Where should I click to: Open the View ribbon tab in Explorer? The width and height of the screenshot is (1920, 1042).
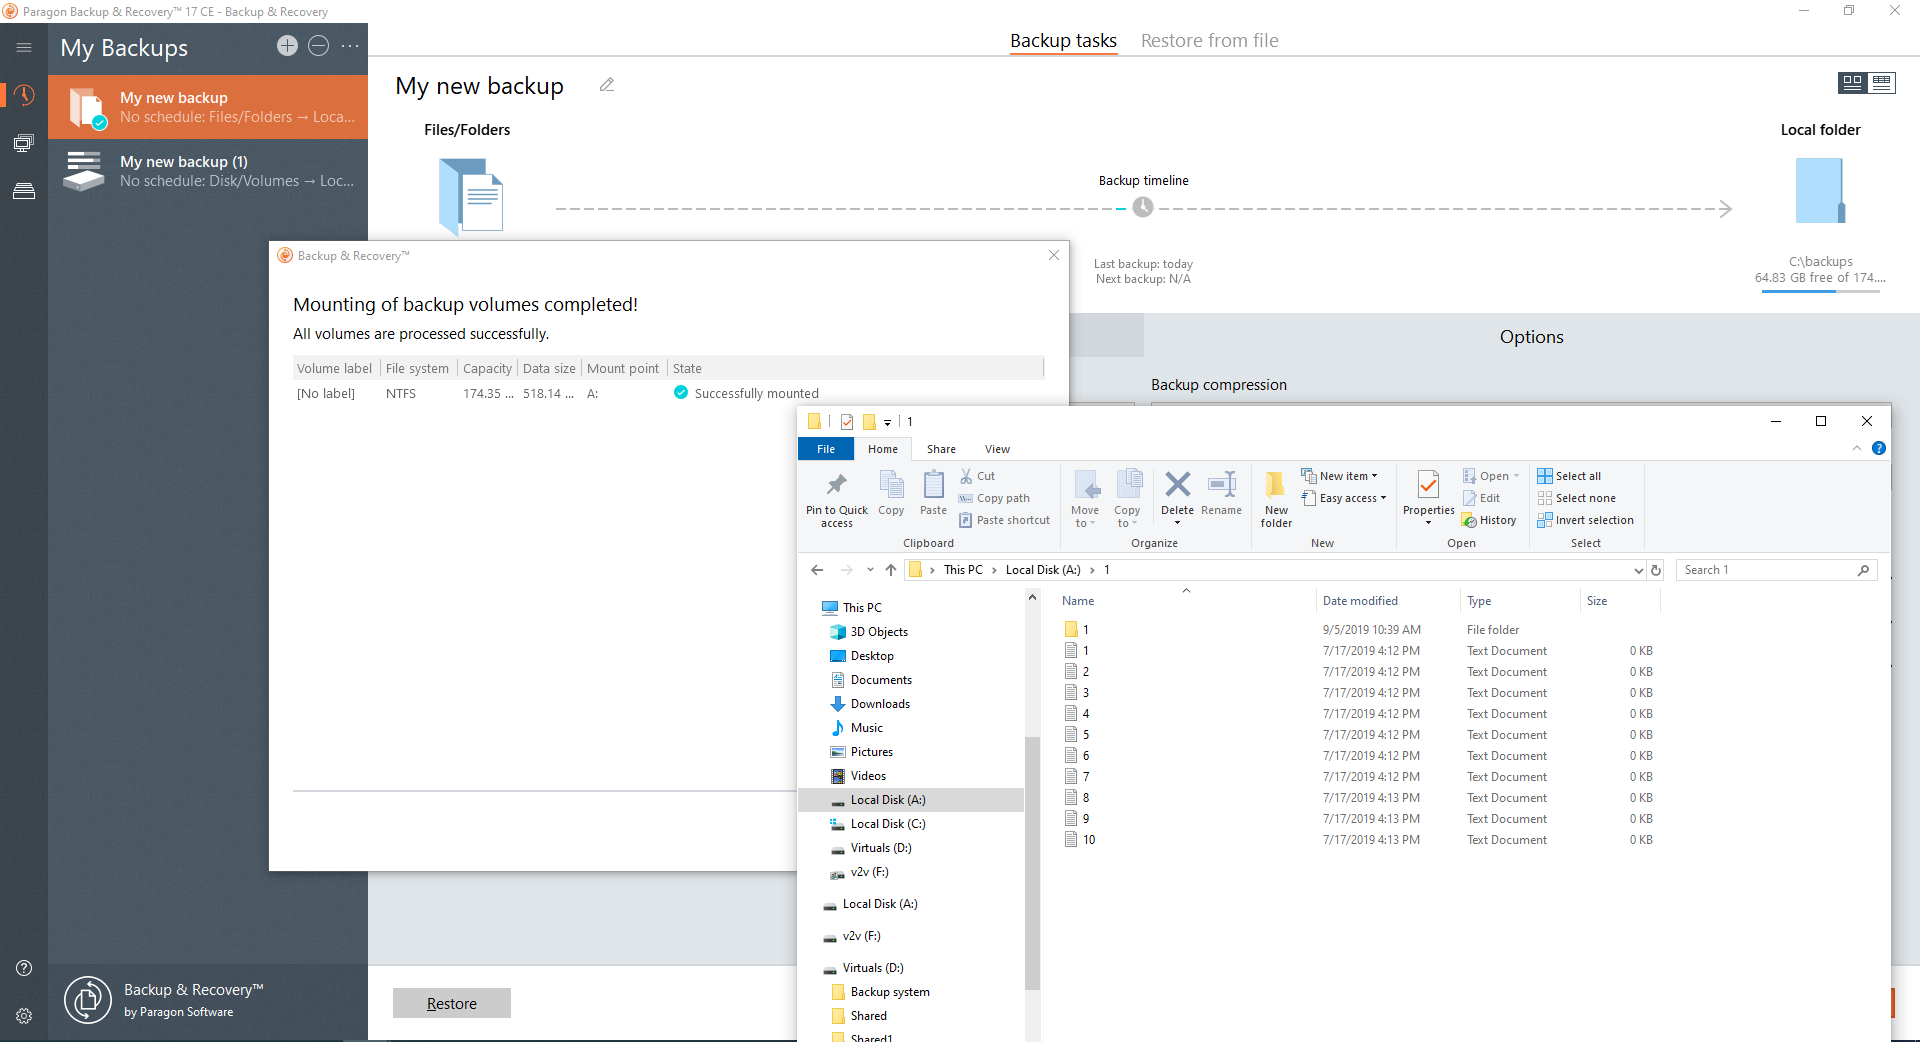997,449
